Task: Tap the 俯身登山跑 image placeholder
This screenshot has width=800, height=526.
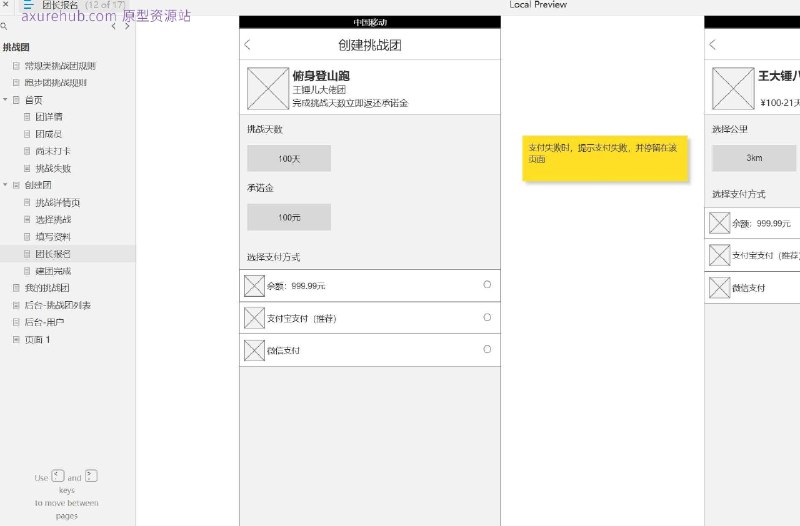Action: coord(268,88)
